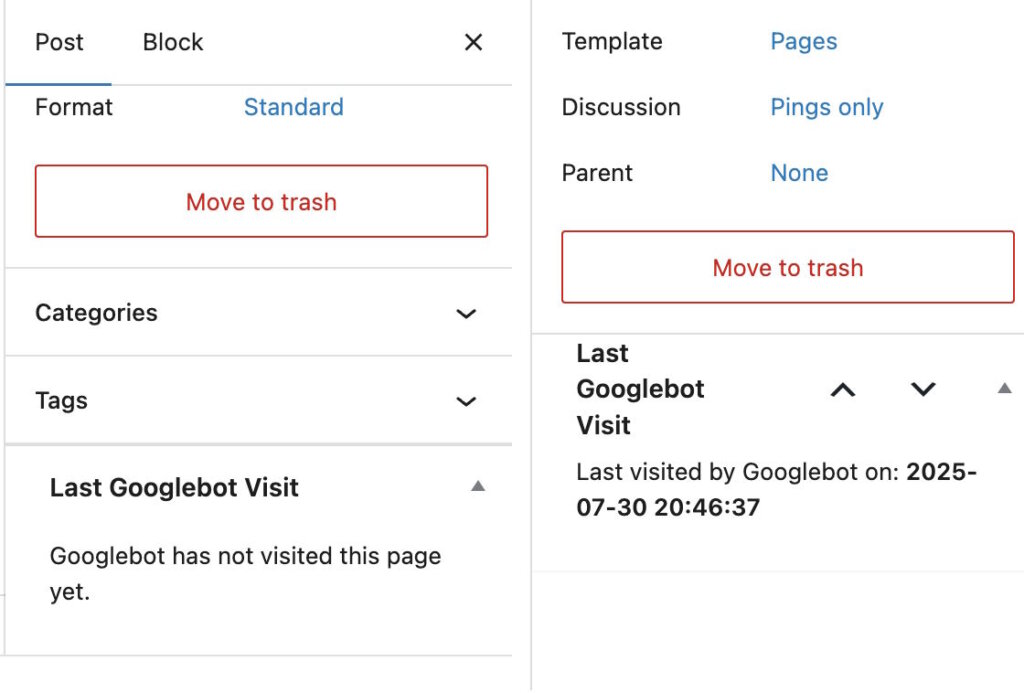Collapse the Last Googlebot Visit panel on the left
The width and height of the screenshot is (1024, 693).
click(478, 486)
